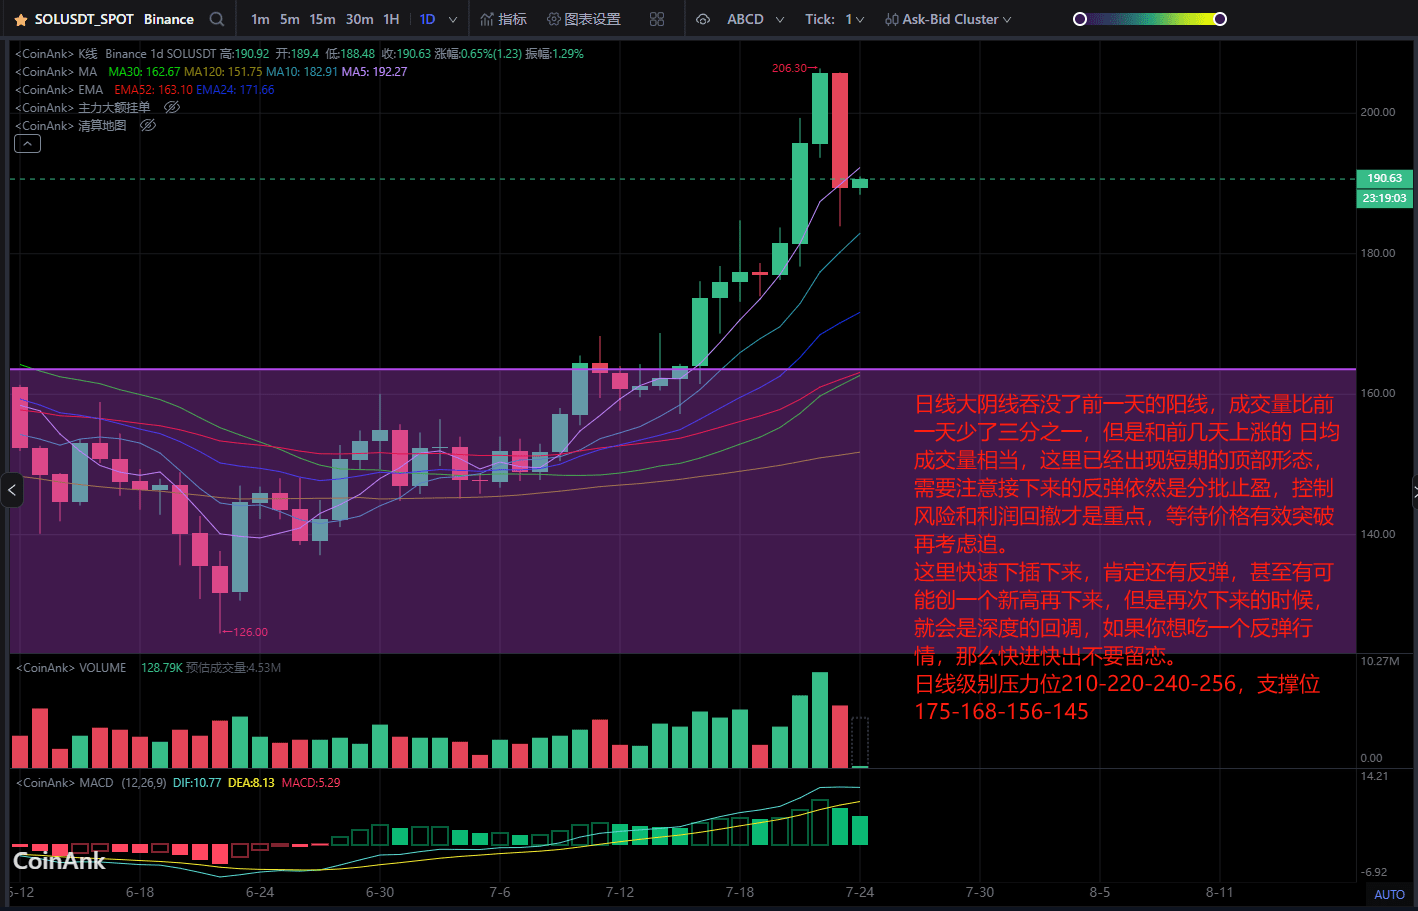Click the 180.00 price axis label
Screen dimensions: 1418x911
click(x=1377, y=253)
